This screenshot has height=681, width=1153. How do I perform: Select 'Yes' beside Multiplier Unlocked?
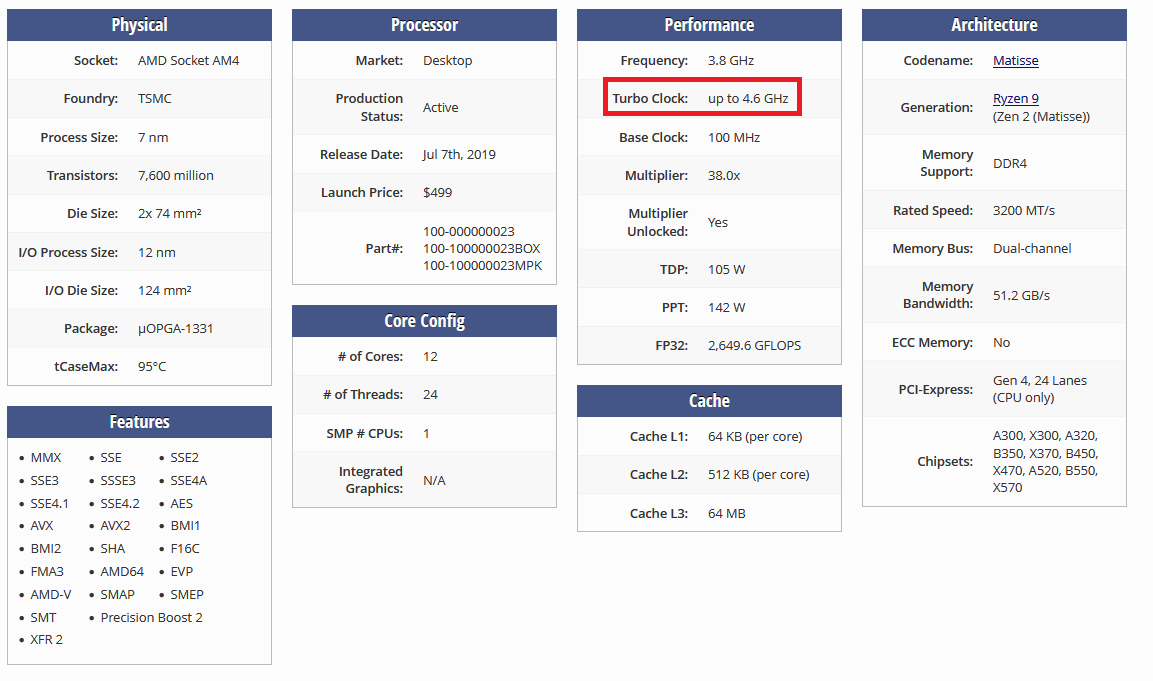pyautogui.click(x=718, y=222)
